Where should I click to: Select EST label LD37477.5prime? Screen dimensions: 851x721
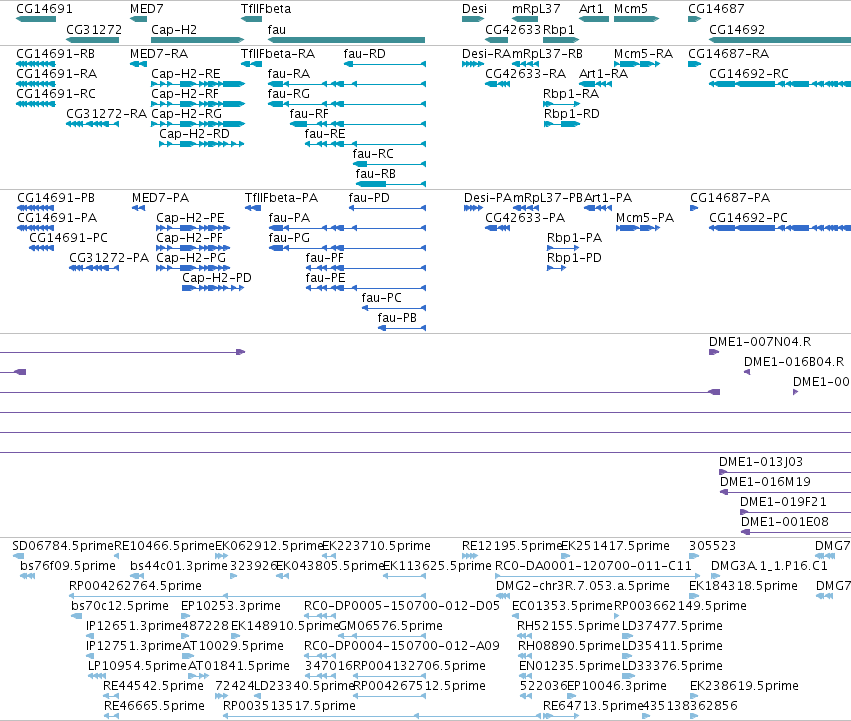[x=672, y=626]
